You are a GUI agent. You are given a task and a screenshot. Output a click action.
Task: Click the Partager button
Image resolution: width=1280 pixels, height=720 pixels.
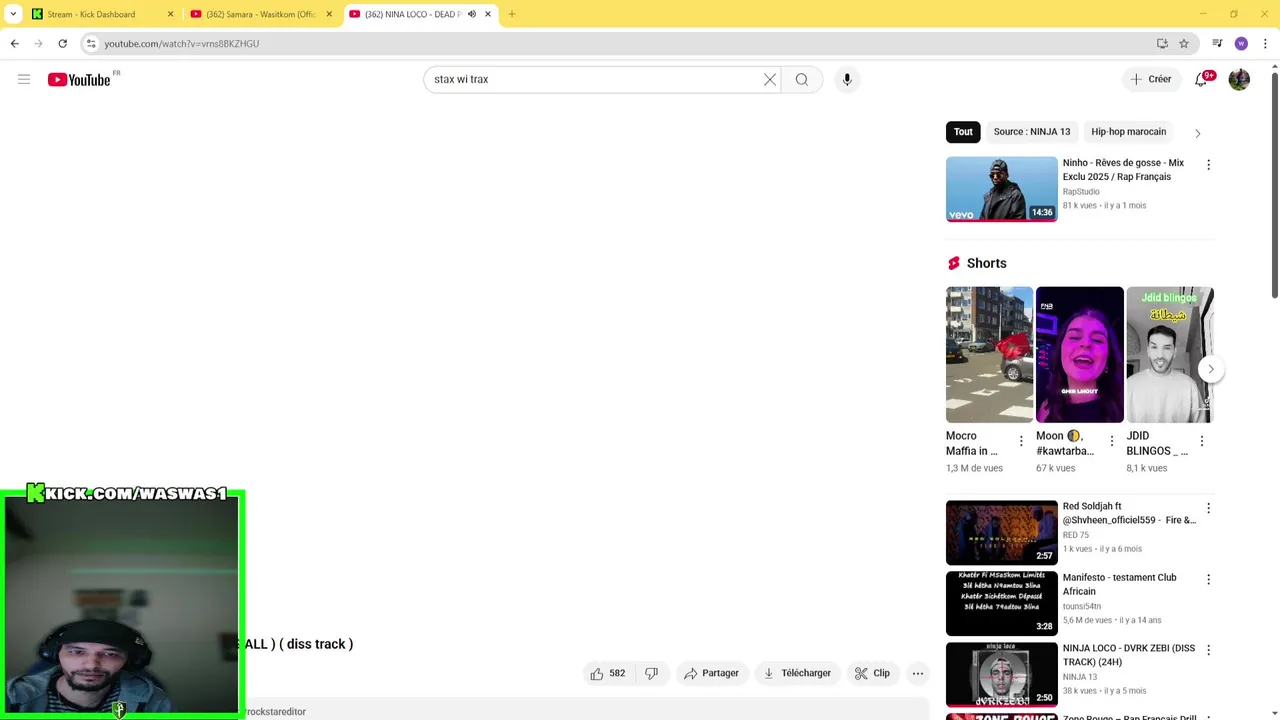711,673
